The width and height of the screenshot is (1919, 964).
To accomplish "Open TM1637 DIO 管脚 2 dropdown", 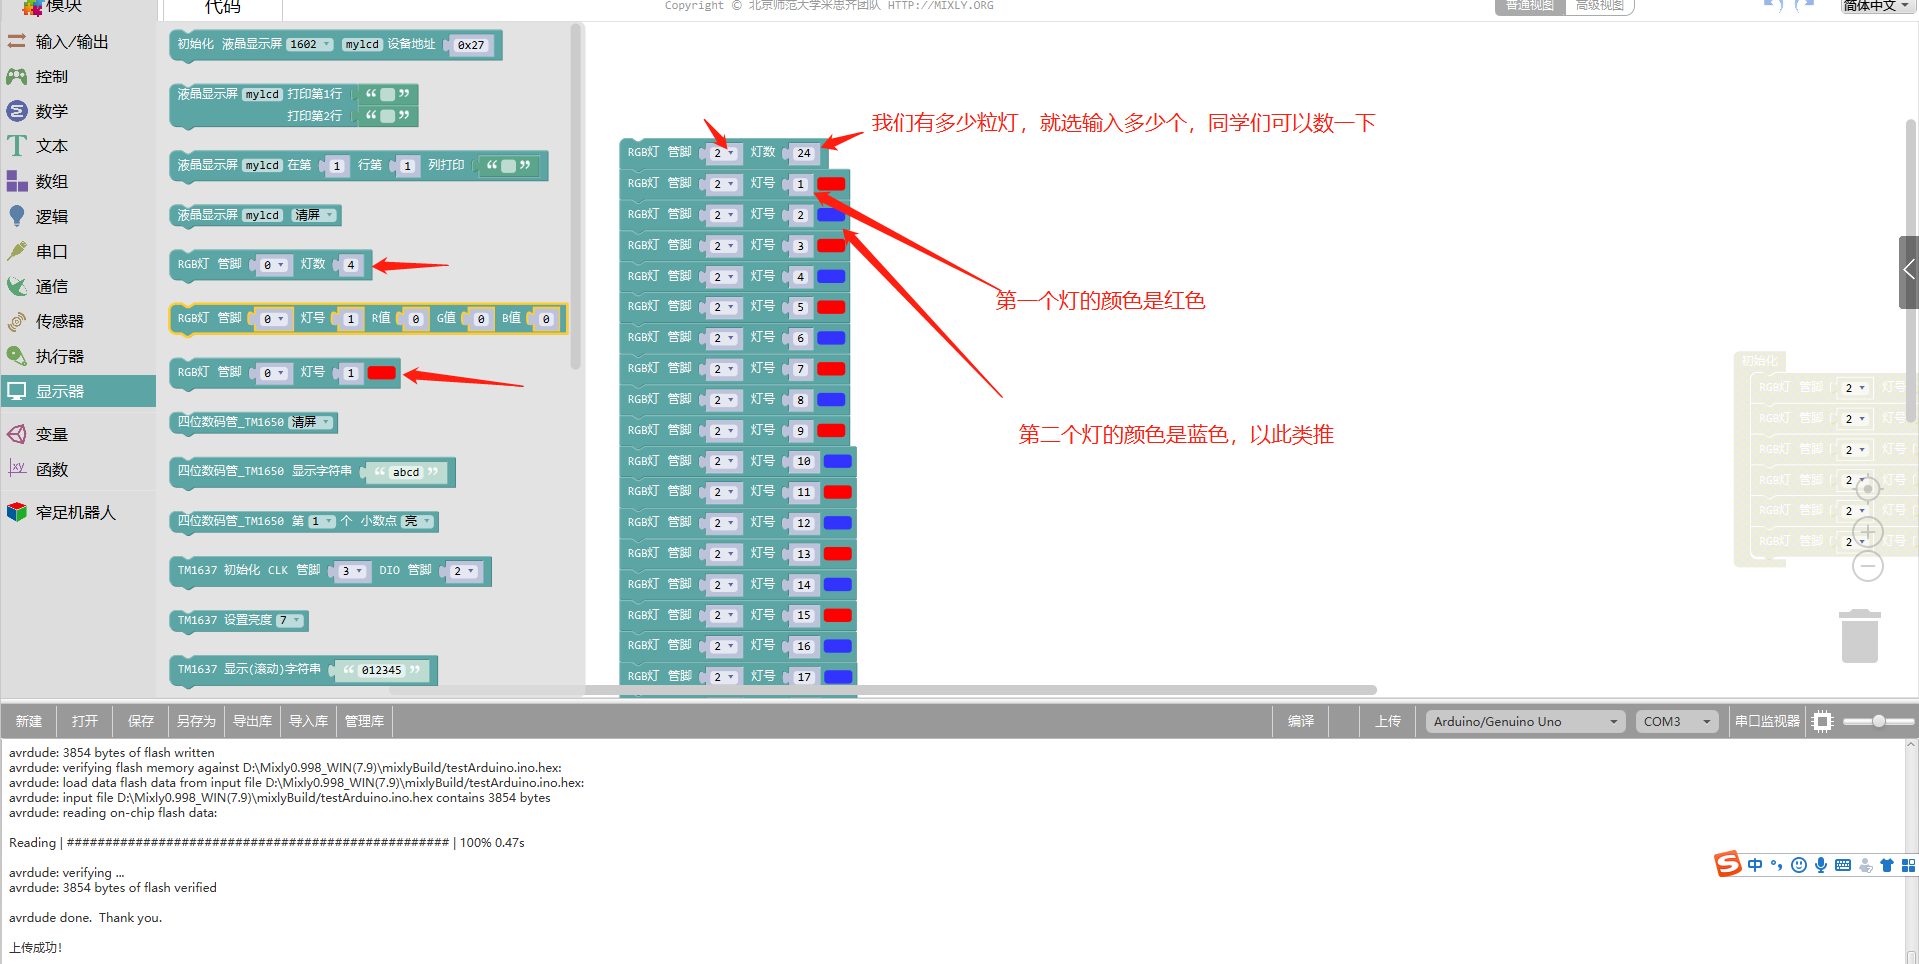I will point(463,571).
